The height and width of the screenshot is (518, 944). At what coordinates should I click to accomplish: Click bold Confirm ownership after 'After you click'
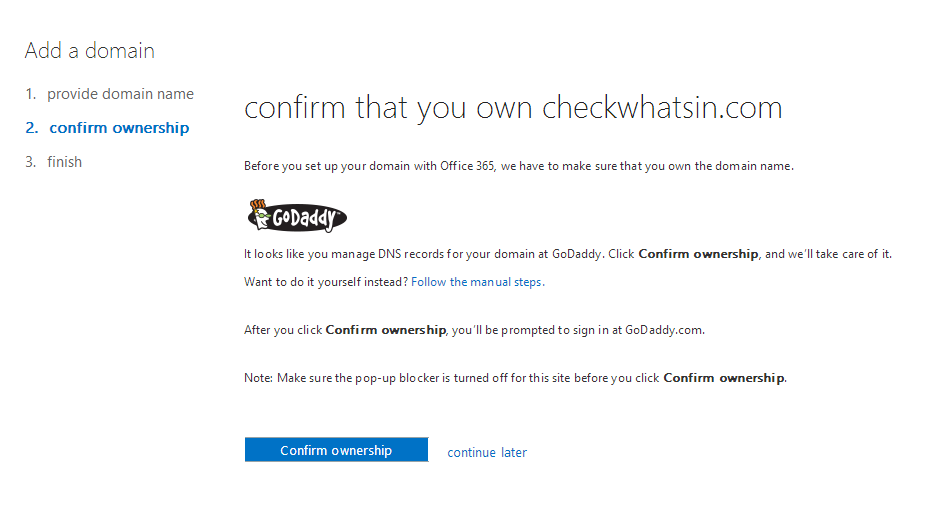pos(386,330)
